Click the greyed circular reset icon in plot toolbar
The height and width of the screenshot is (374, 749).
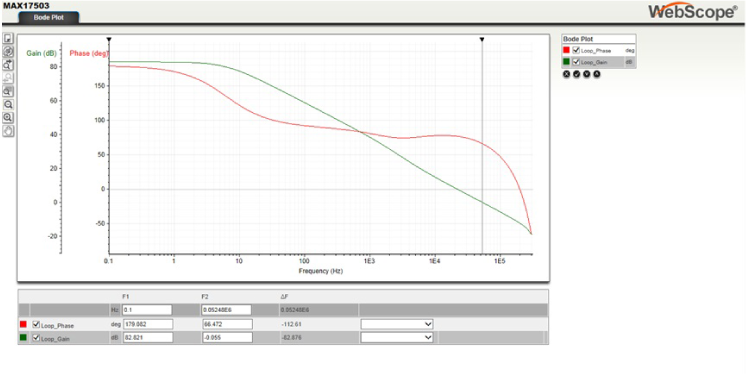[8, 52]
